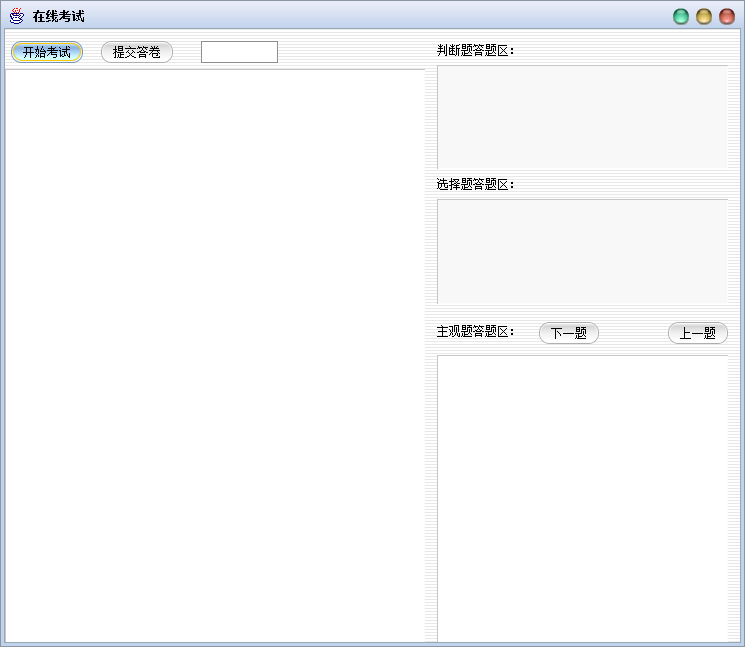Click the Java coffee cup window icon
The image size is (745, 647).
[x=17, y=16]
